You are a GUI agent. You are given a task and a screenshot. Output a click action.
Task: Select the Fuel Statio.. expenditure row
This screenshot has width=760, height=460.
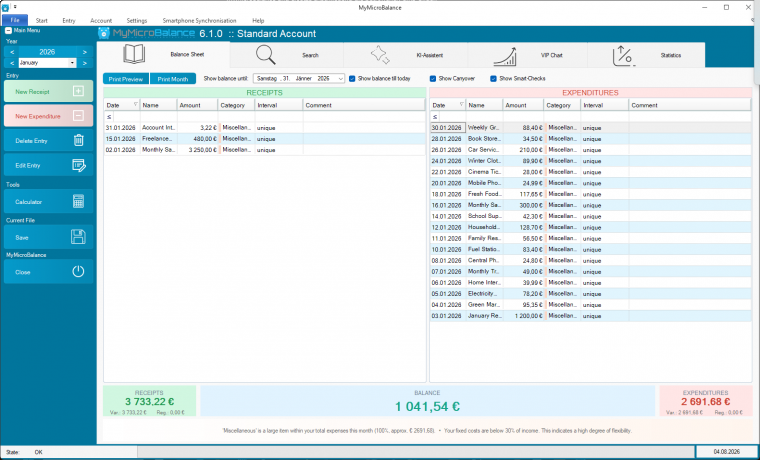[x=590, y=249]
